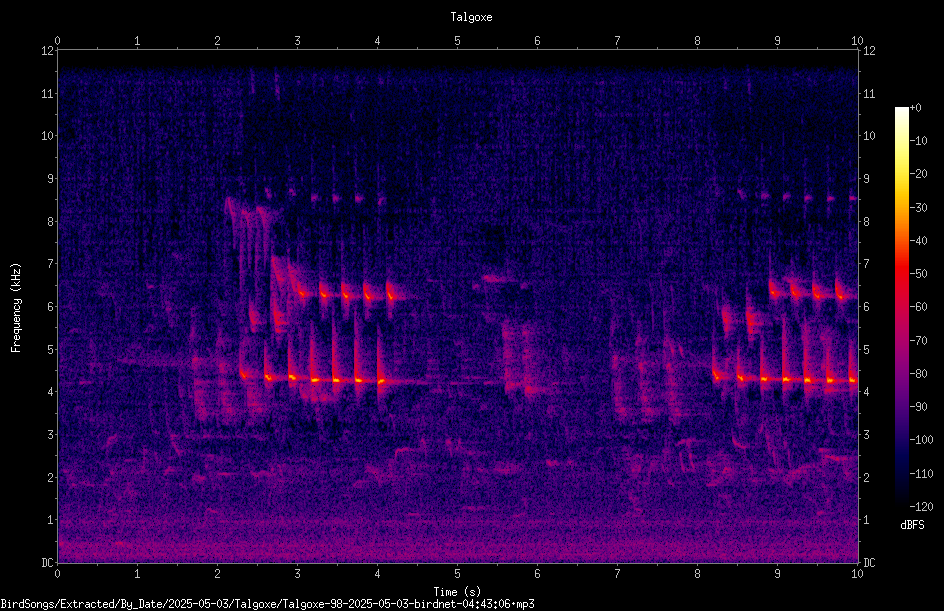Click the -120 label at color bar bottom
944x611 pixels.
[921, 506]
